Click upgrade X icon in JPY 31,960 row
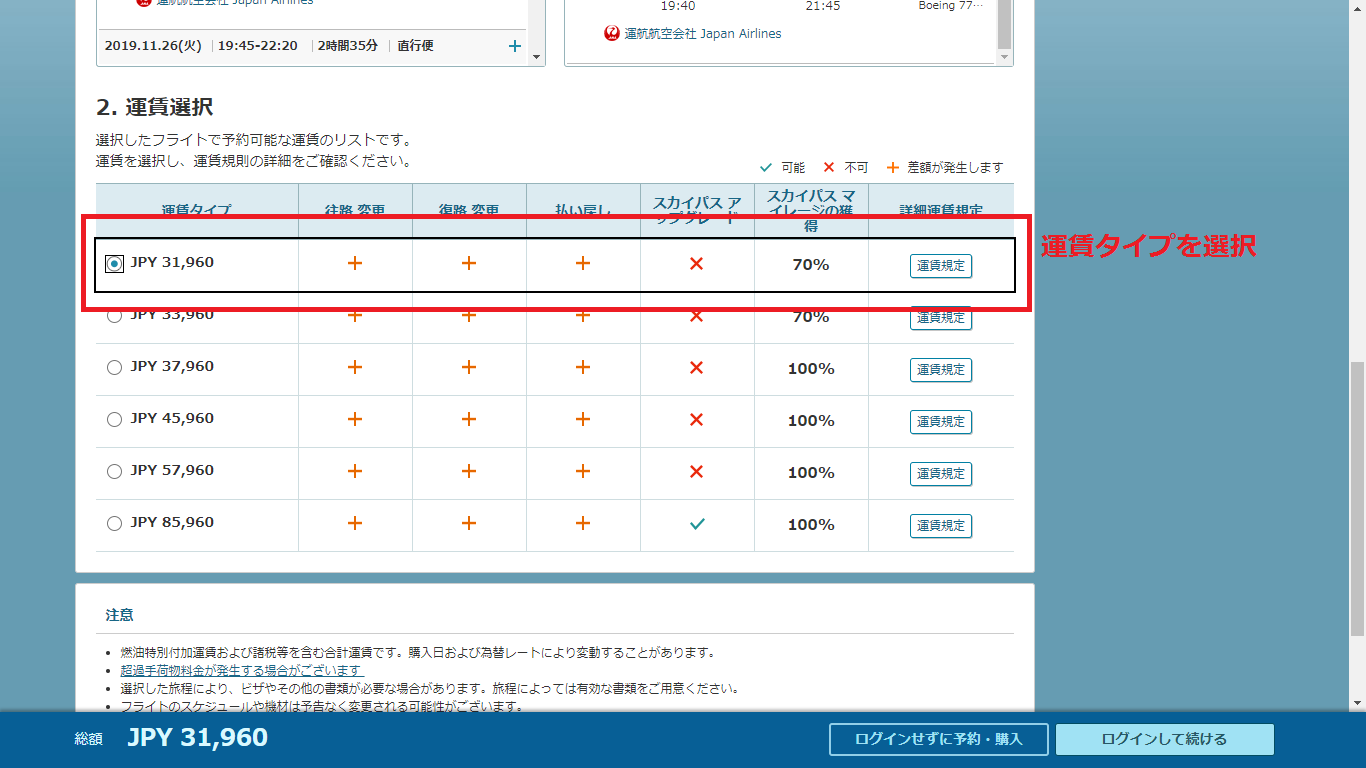 [x=697, y=264]
